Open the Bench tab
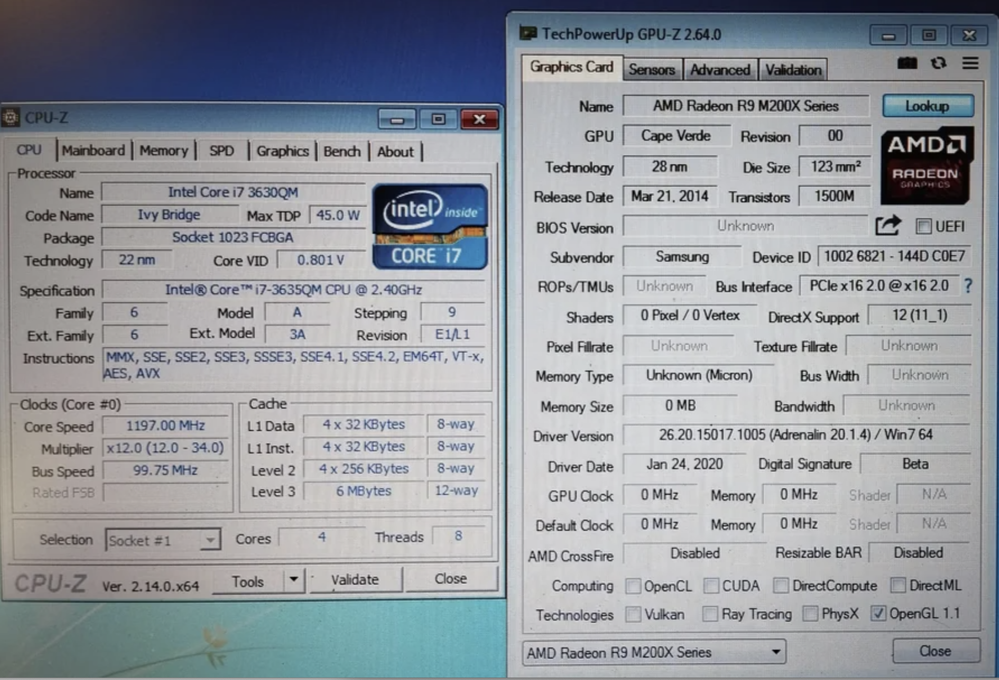Viewport: 999px width, 680px height. [x=342, y=151]
